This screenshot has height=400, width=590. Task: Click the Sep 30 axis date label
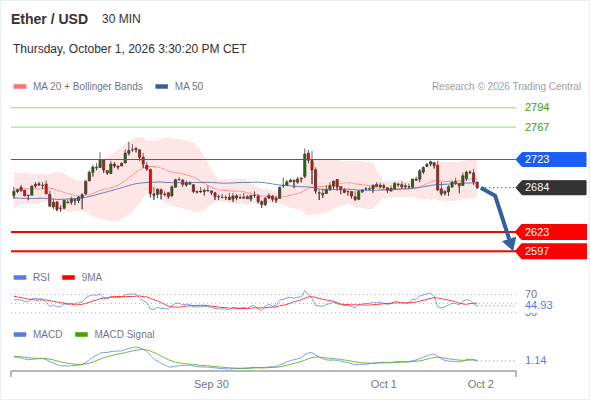211,384
